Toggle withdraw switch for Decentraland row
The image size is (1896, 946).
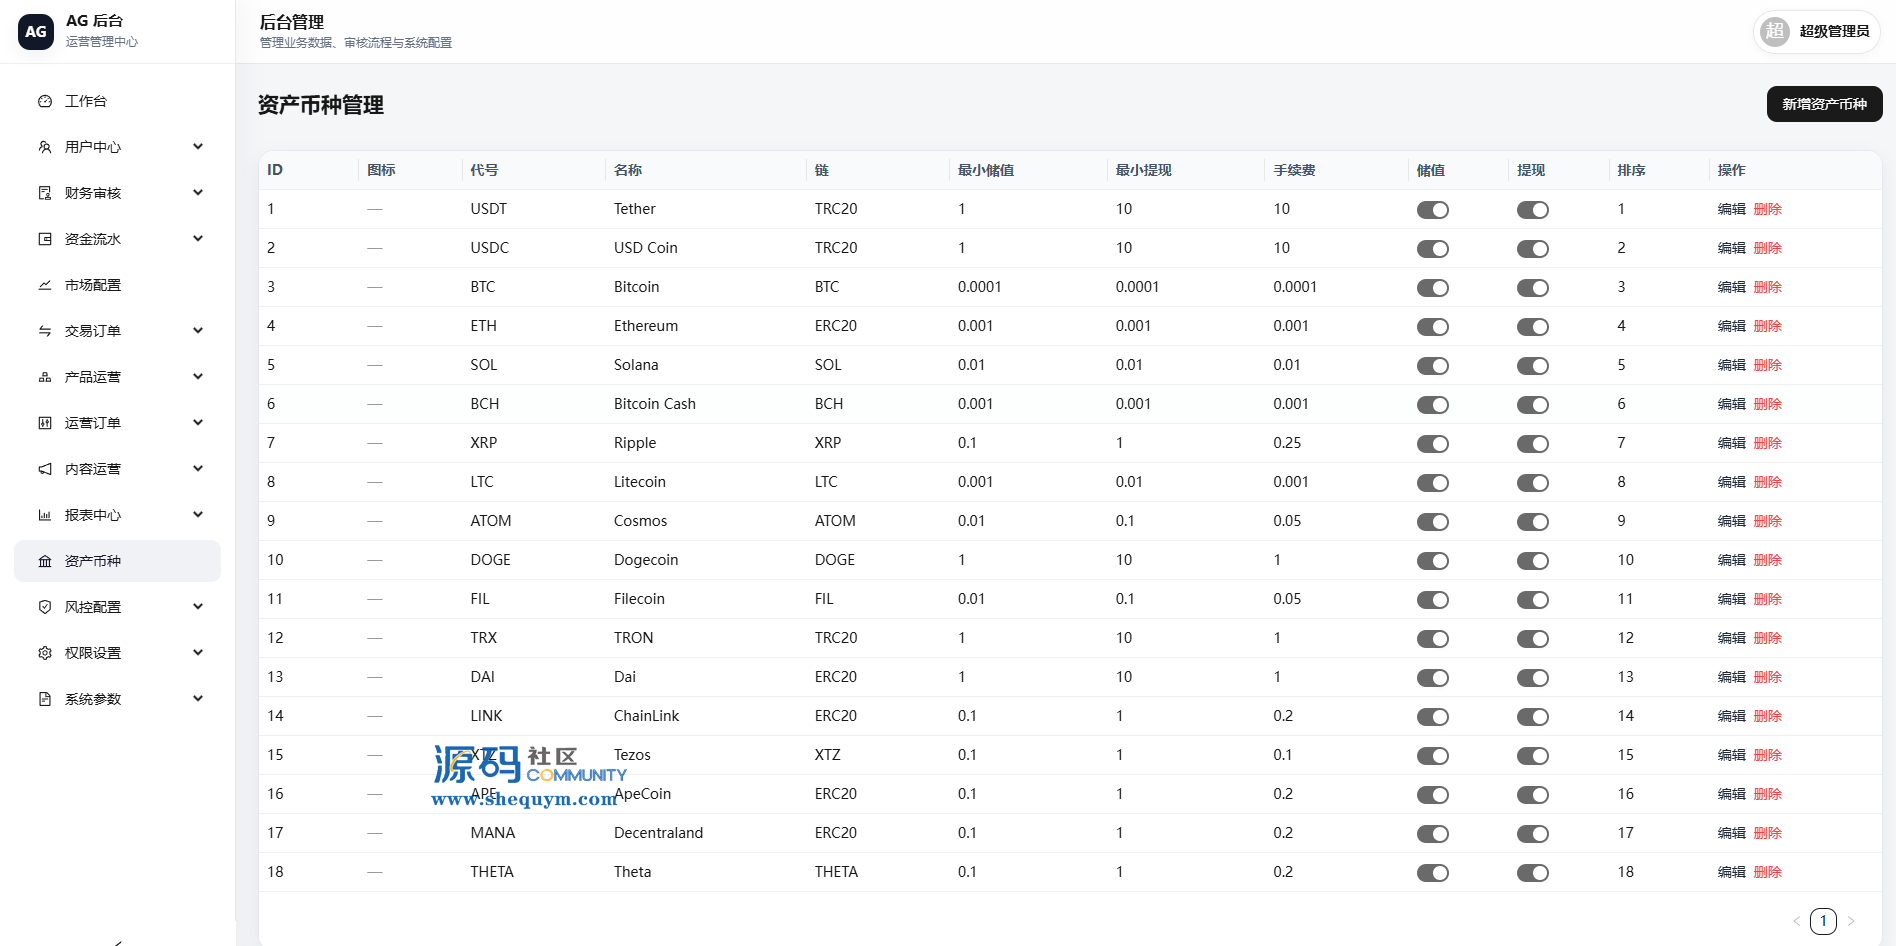[1533, 834]
